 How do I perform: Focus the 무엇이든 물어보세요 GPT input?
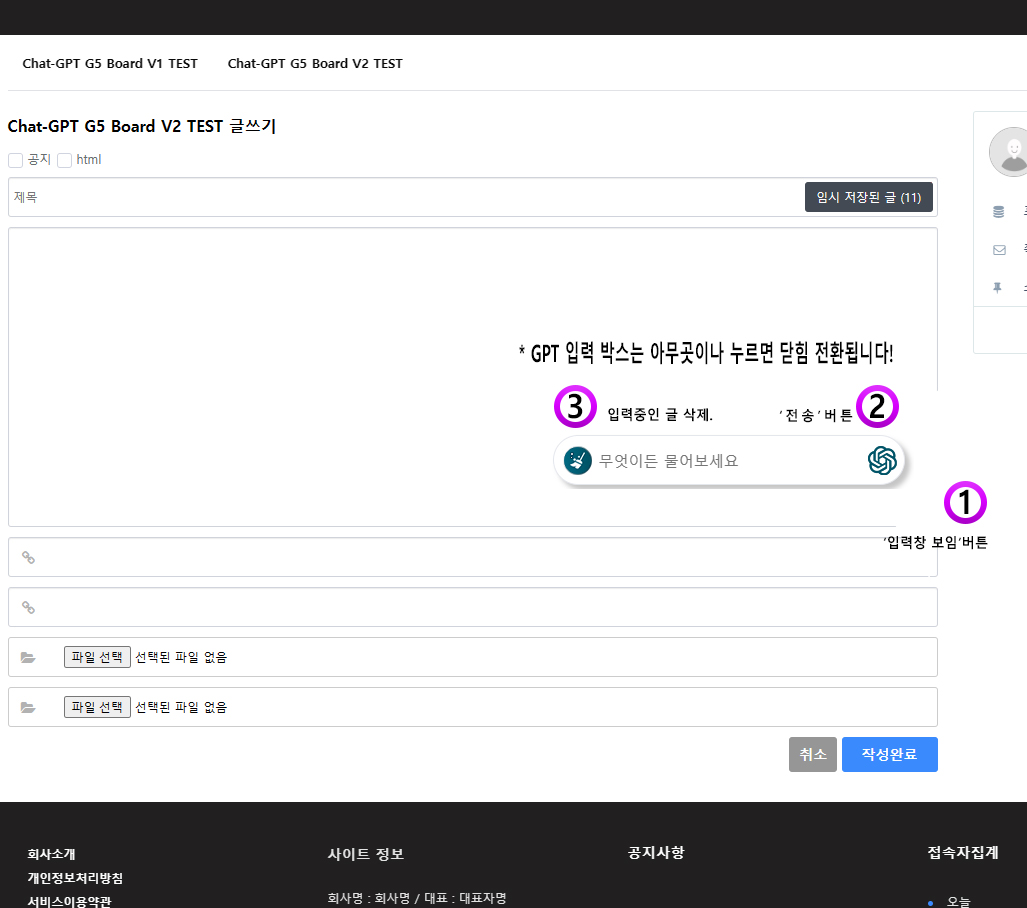729,461
